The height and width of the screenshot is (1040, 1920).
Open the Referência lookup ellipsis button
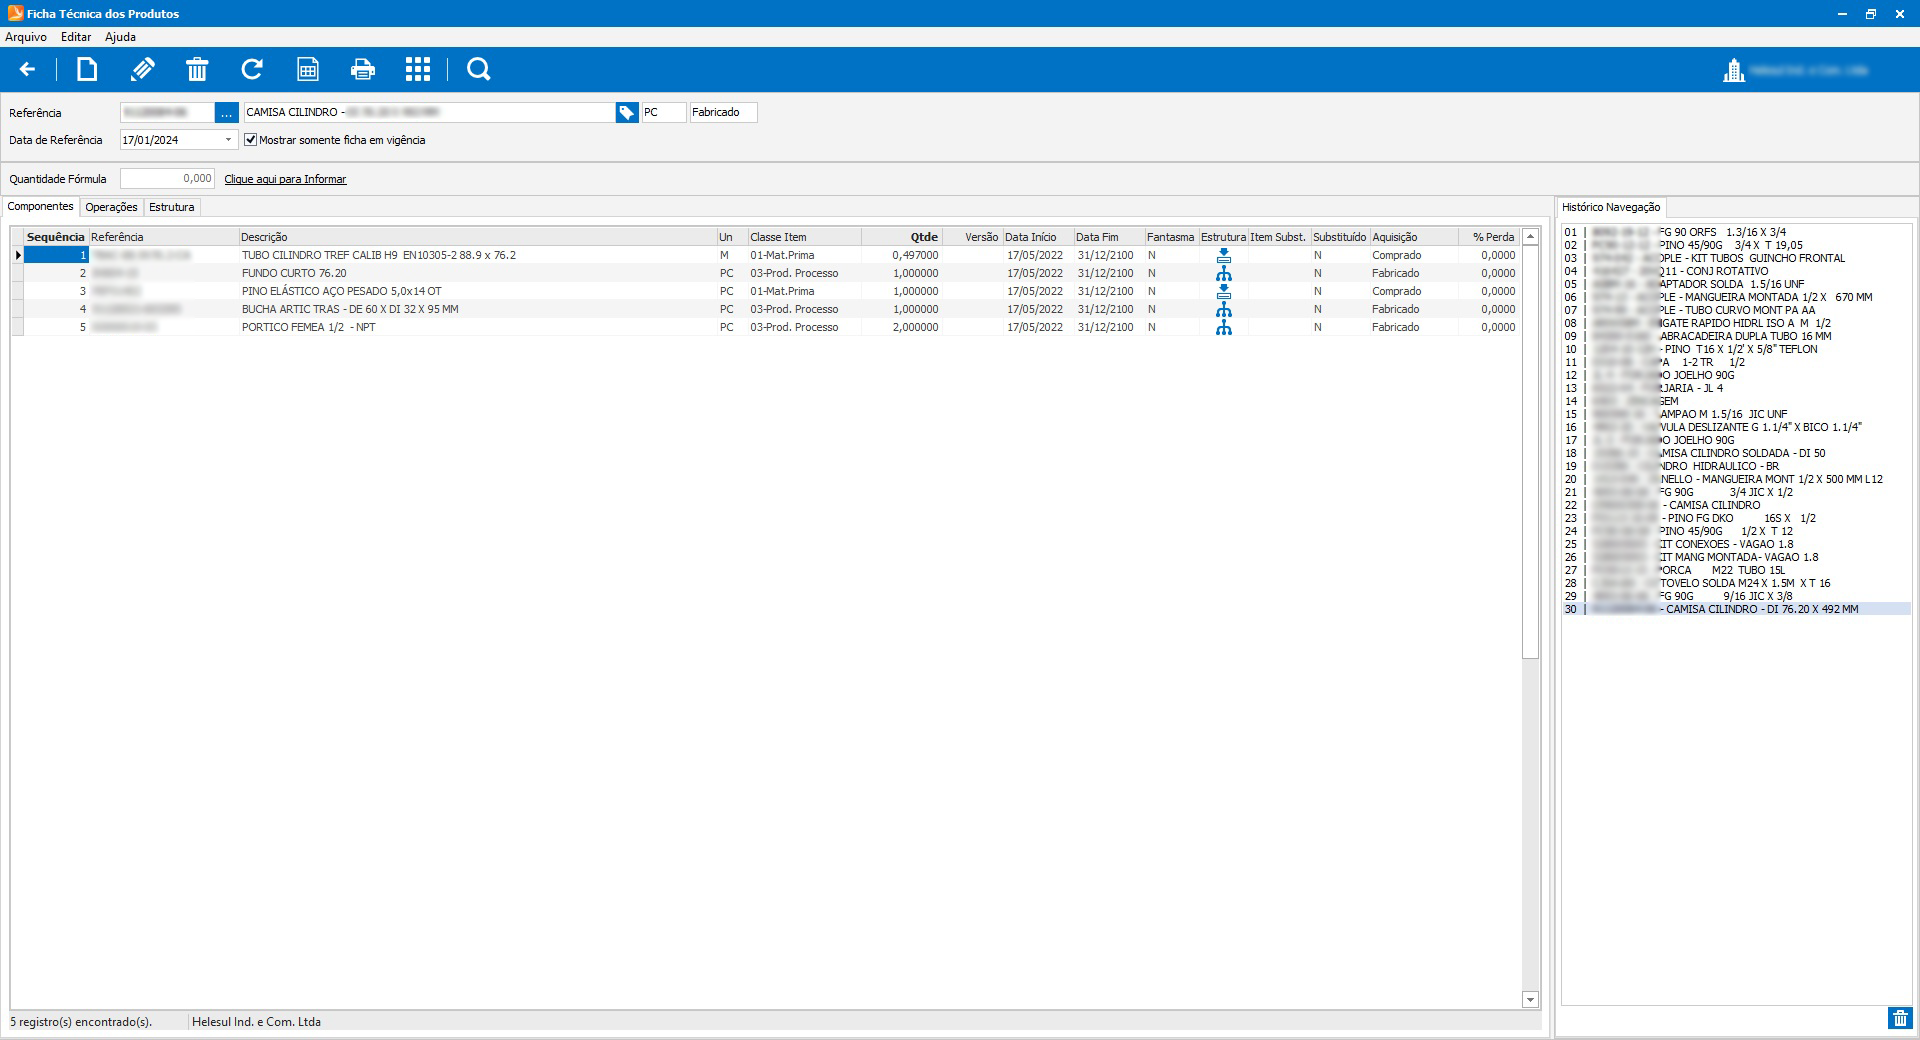point(227,113)
